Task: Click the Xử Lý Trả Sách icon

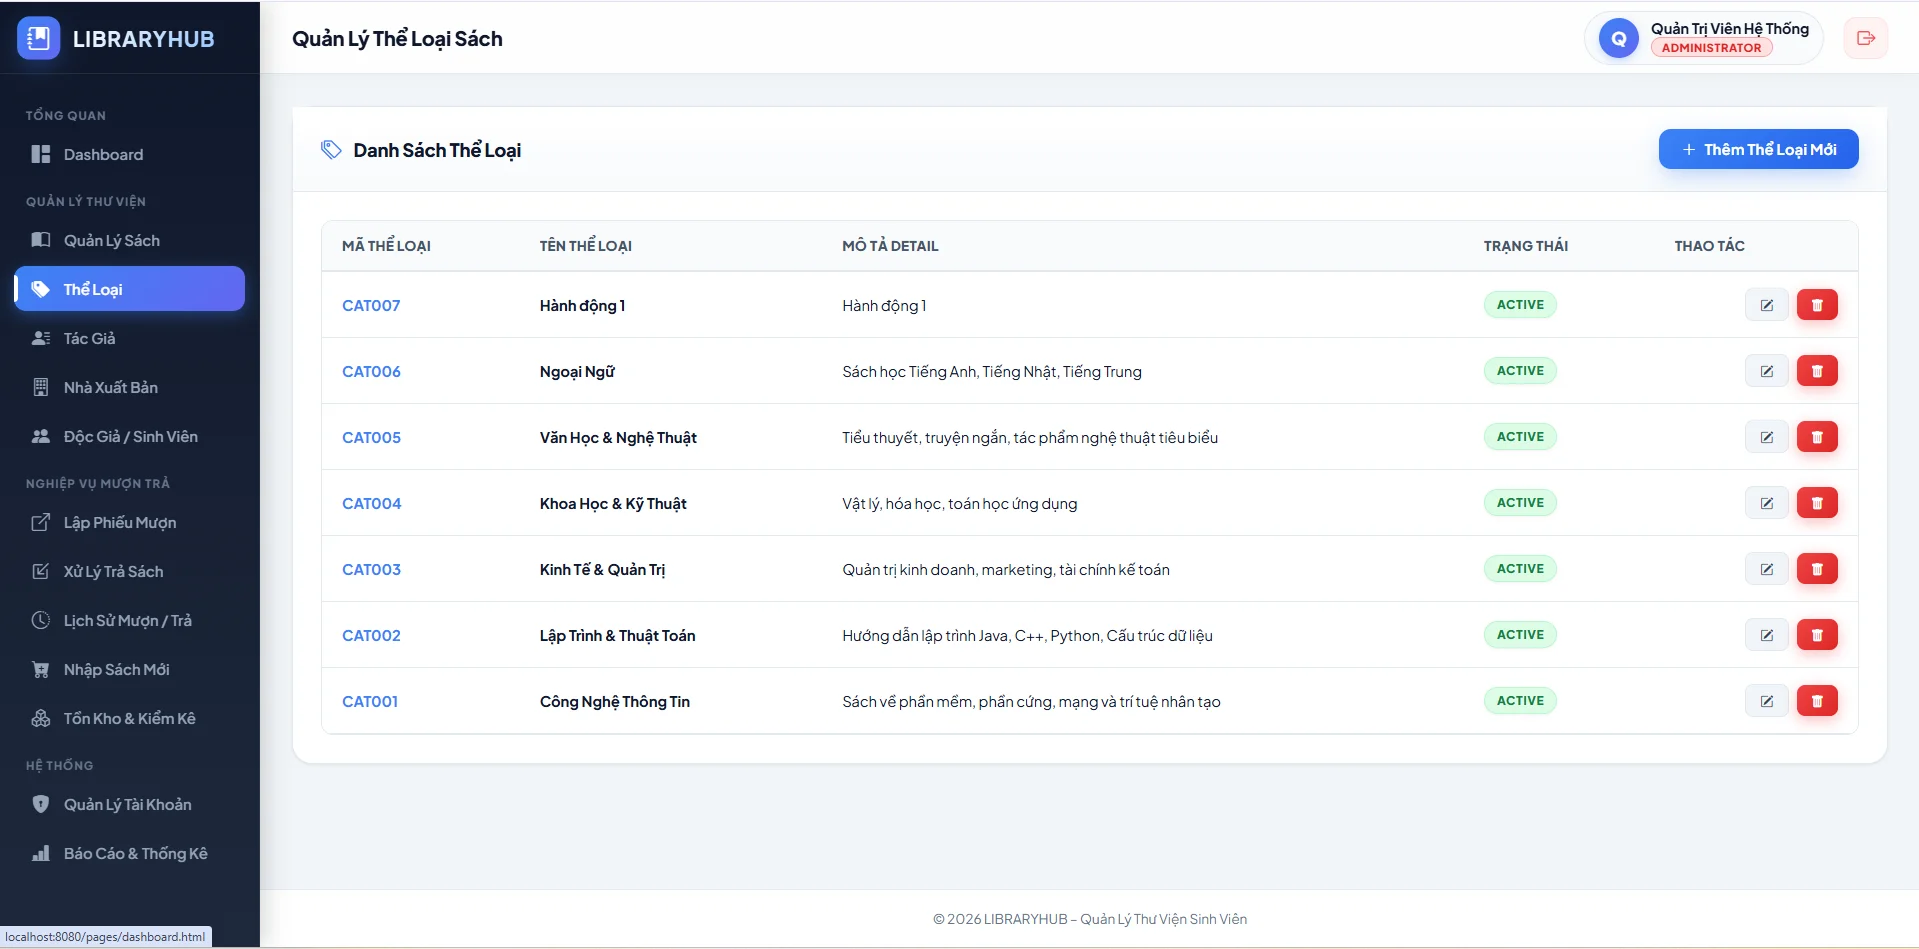Action: click(x=40, y=571)
